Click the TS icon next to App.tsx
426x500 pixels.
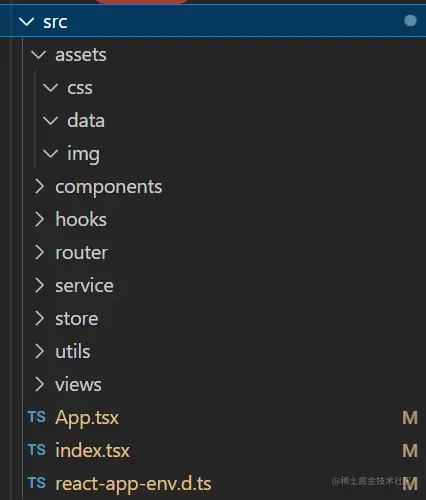point(37,417)
